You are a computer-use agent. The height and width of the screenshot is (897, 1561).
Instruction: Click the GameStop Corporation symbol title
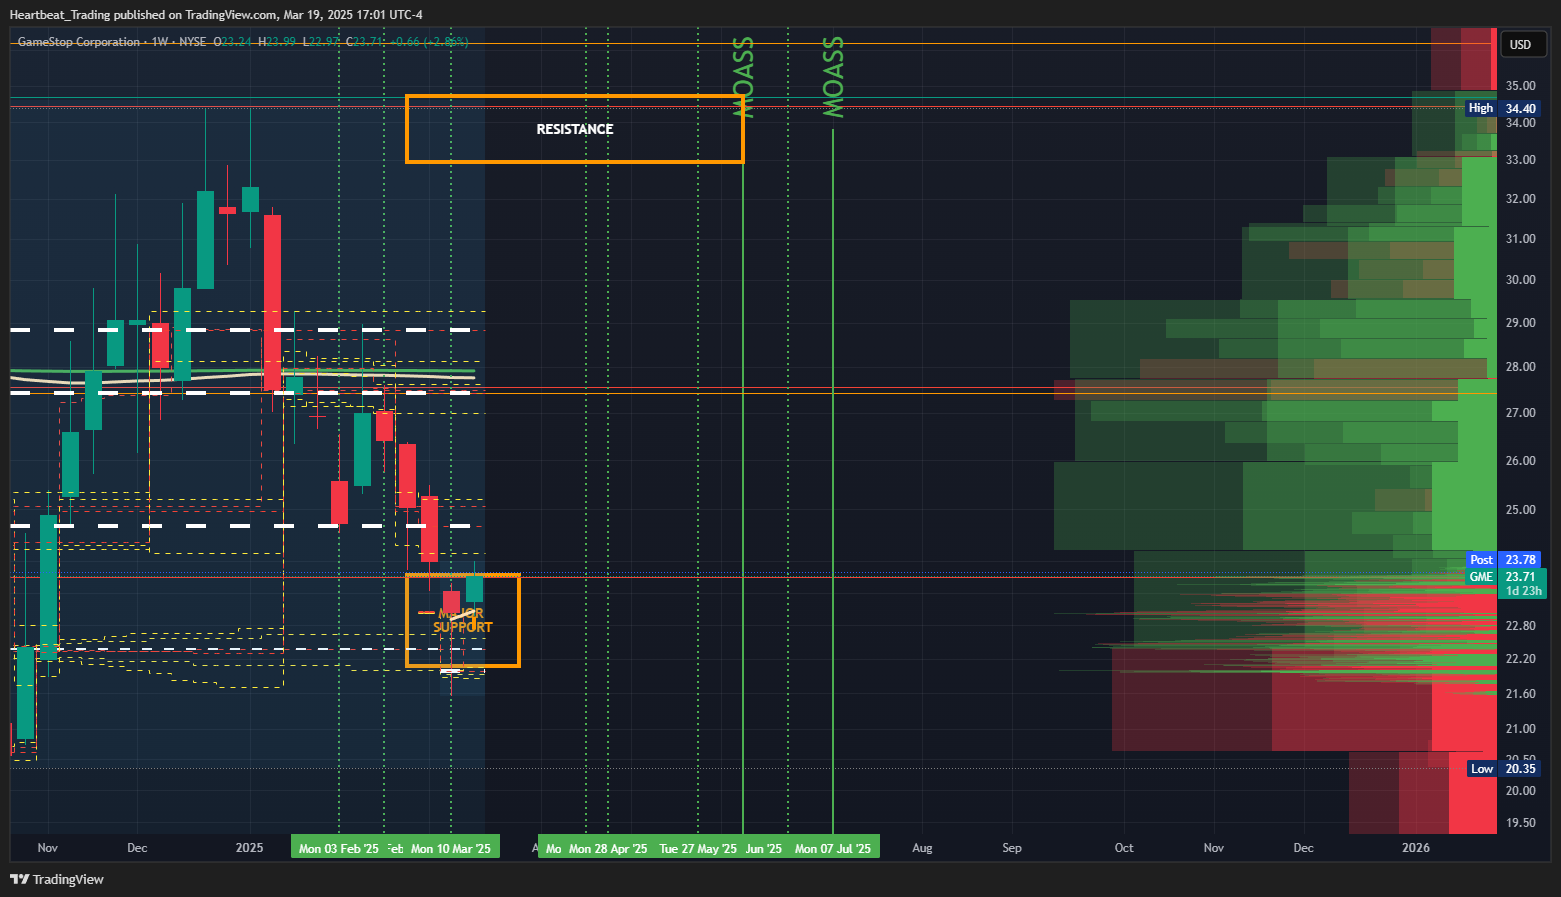pyautogui.click(x=79, y=42)
